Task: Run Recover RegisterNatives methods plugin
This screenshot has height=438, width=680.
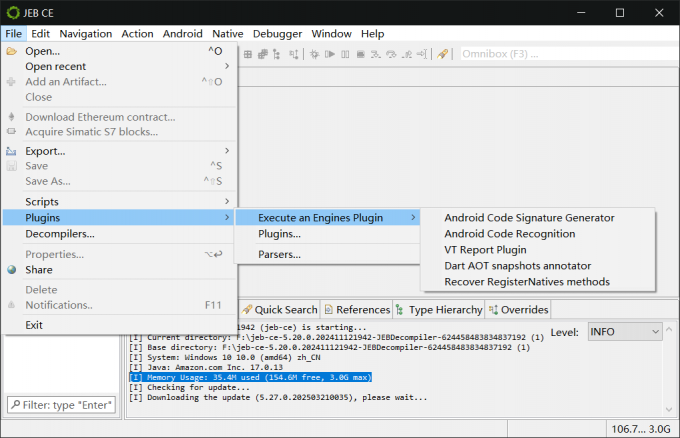Action: [x=538, y=282]
